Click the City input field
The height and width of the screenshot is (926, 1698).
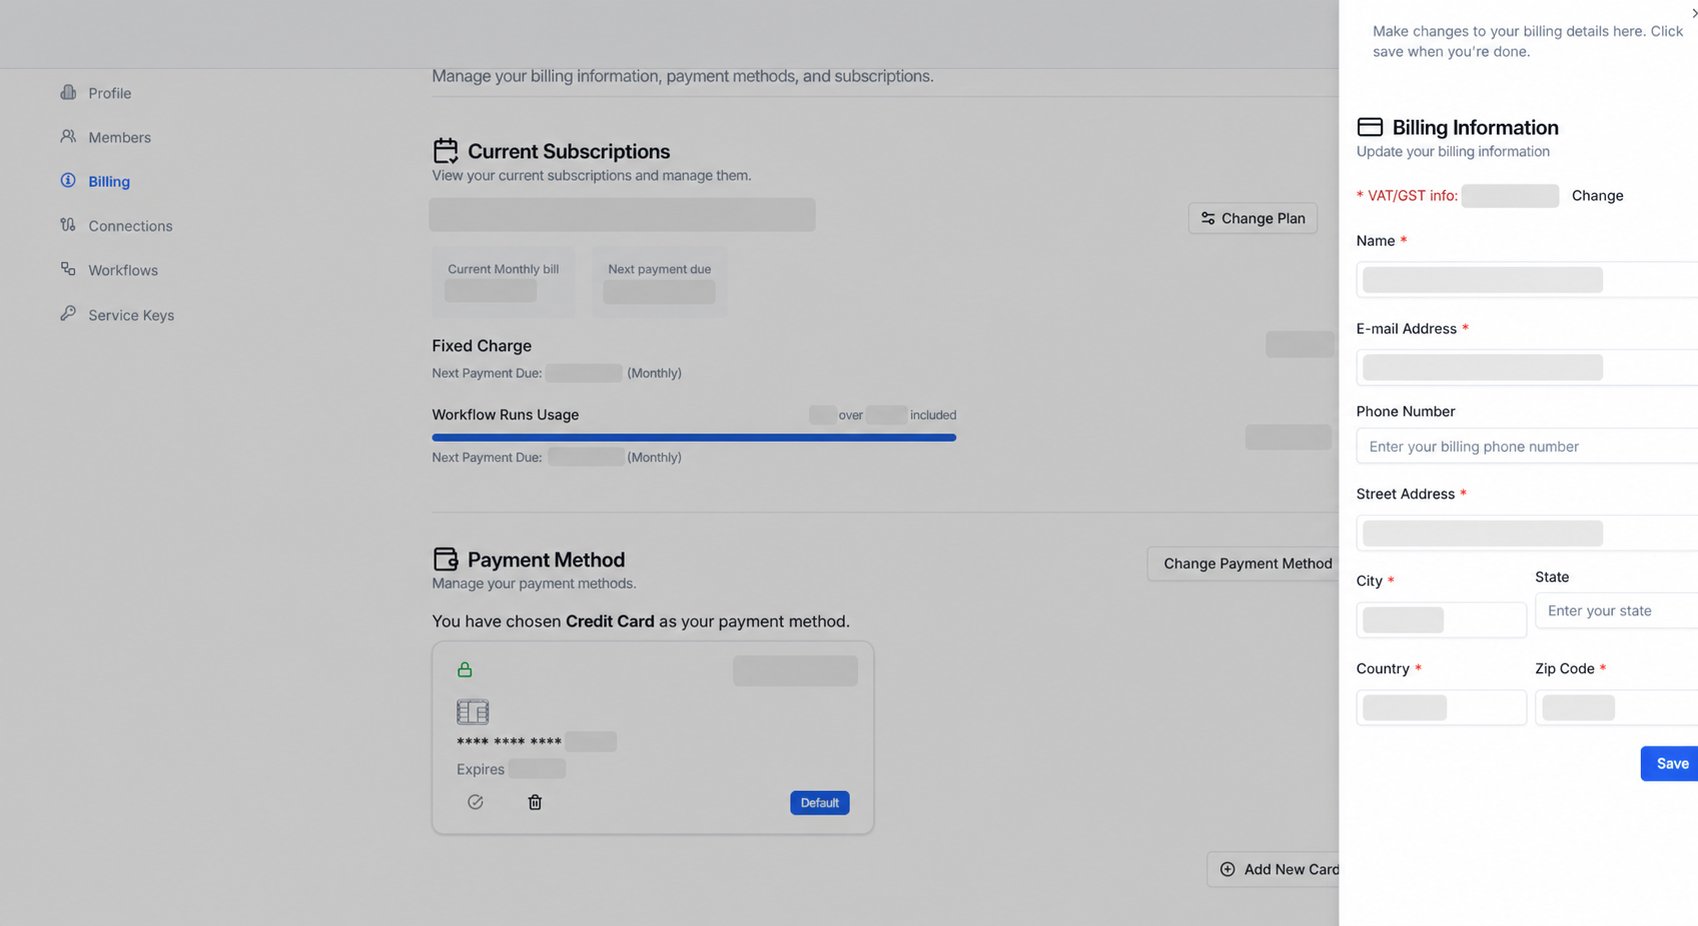(x=1441, y=620)
